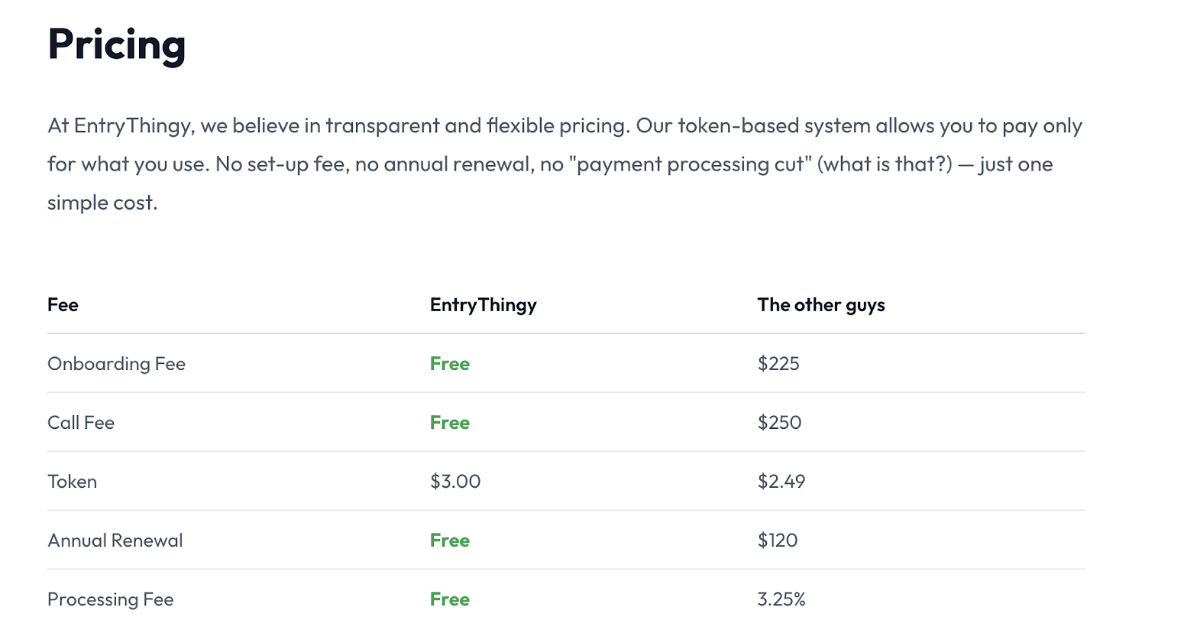Select the Free value for Processing Fee
Screen dimensions: 1198x638
450,600
